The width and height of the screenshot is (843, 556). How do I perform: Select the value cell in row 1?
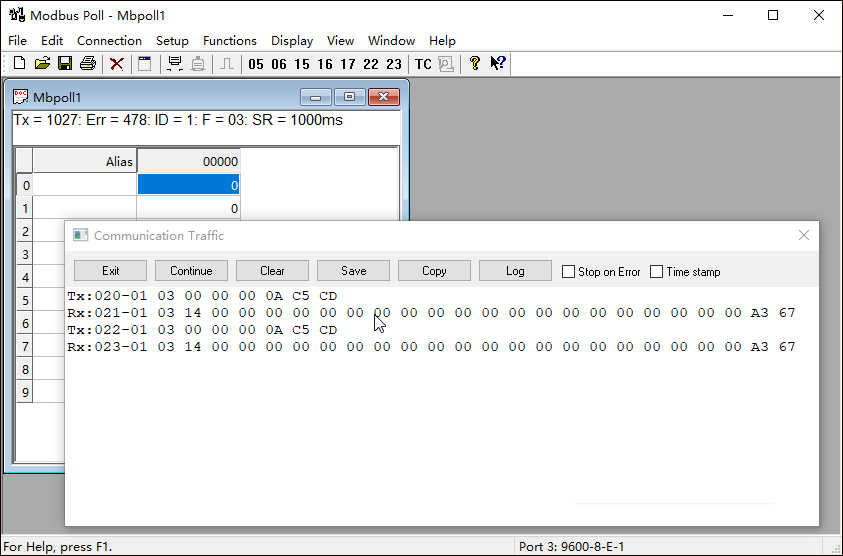click(x=188, y=208)
